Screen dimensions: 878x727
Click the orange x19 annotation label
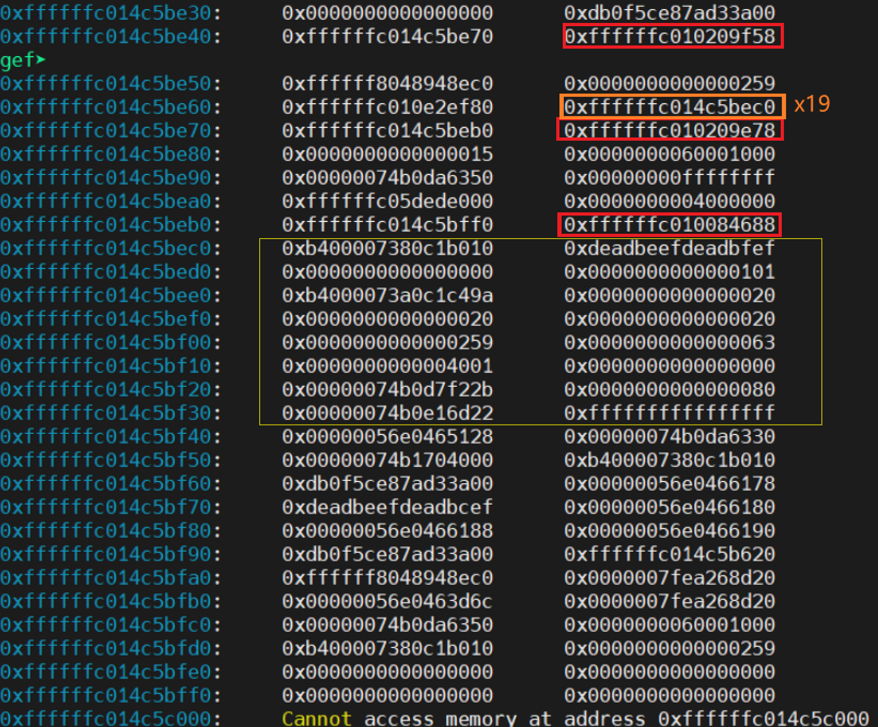tap(811, 105)
